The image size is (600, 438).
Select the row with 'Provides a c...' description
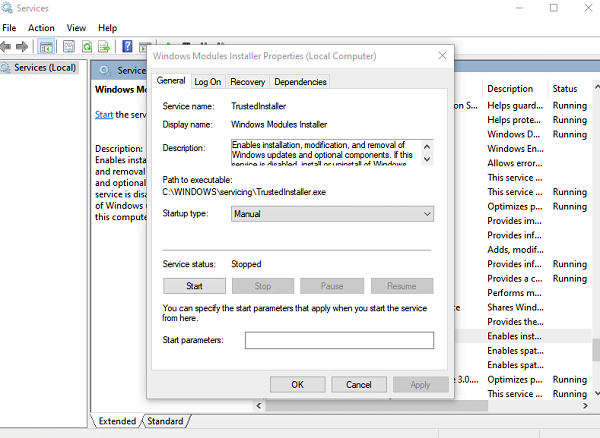pos(523,279)
